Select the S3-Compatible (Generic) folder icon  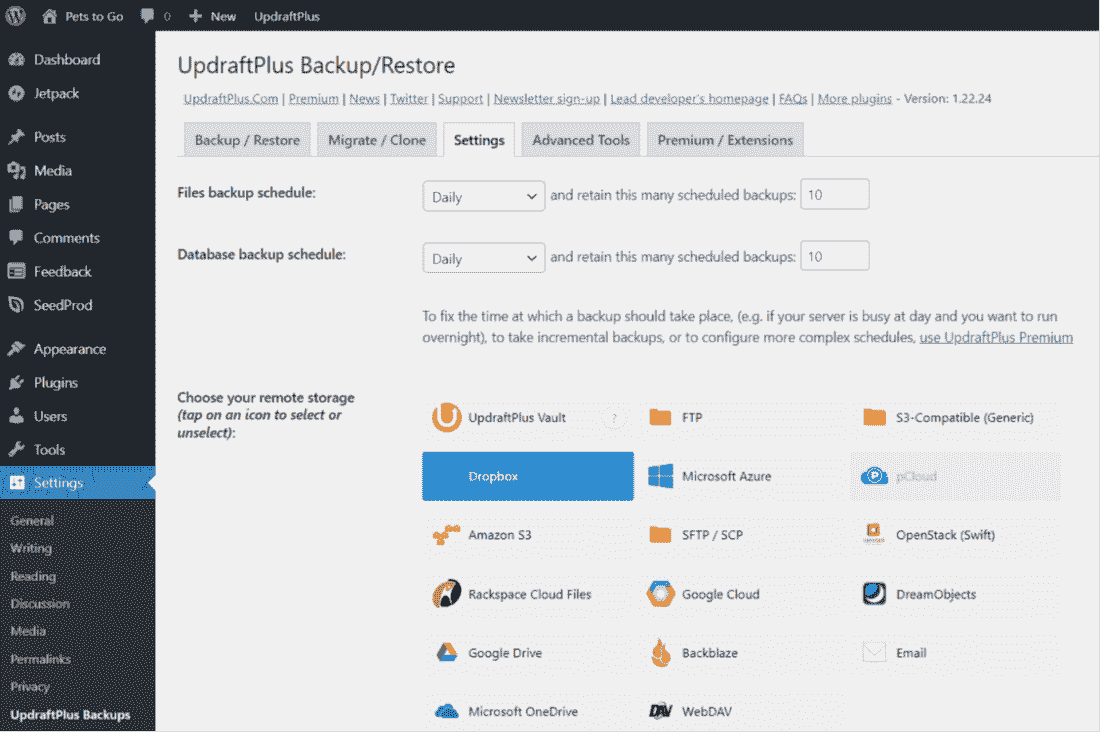[874, 418]
